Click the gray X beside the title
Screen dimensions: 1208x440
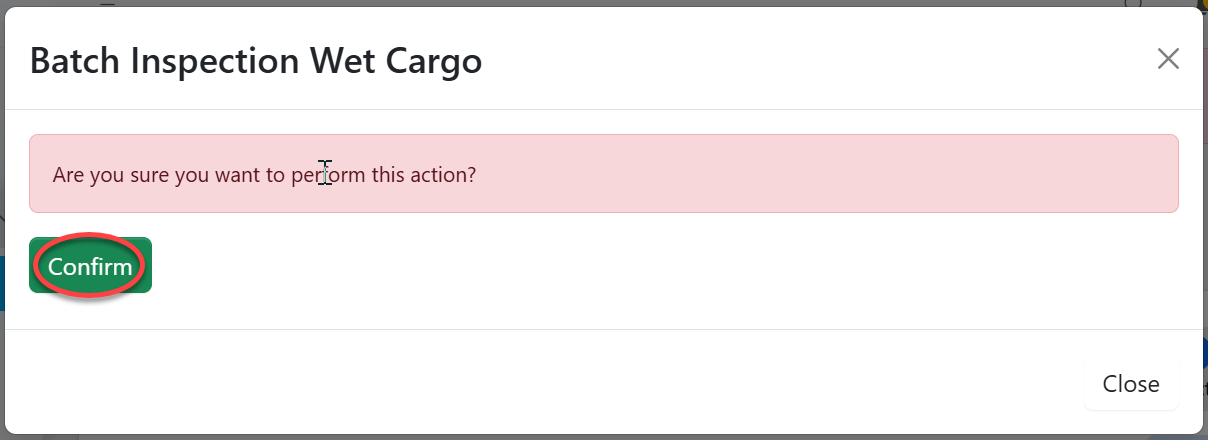(x=1167, y=59)
